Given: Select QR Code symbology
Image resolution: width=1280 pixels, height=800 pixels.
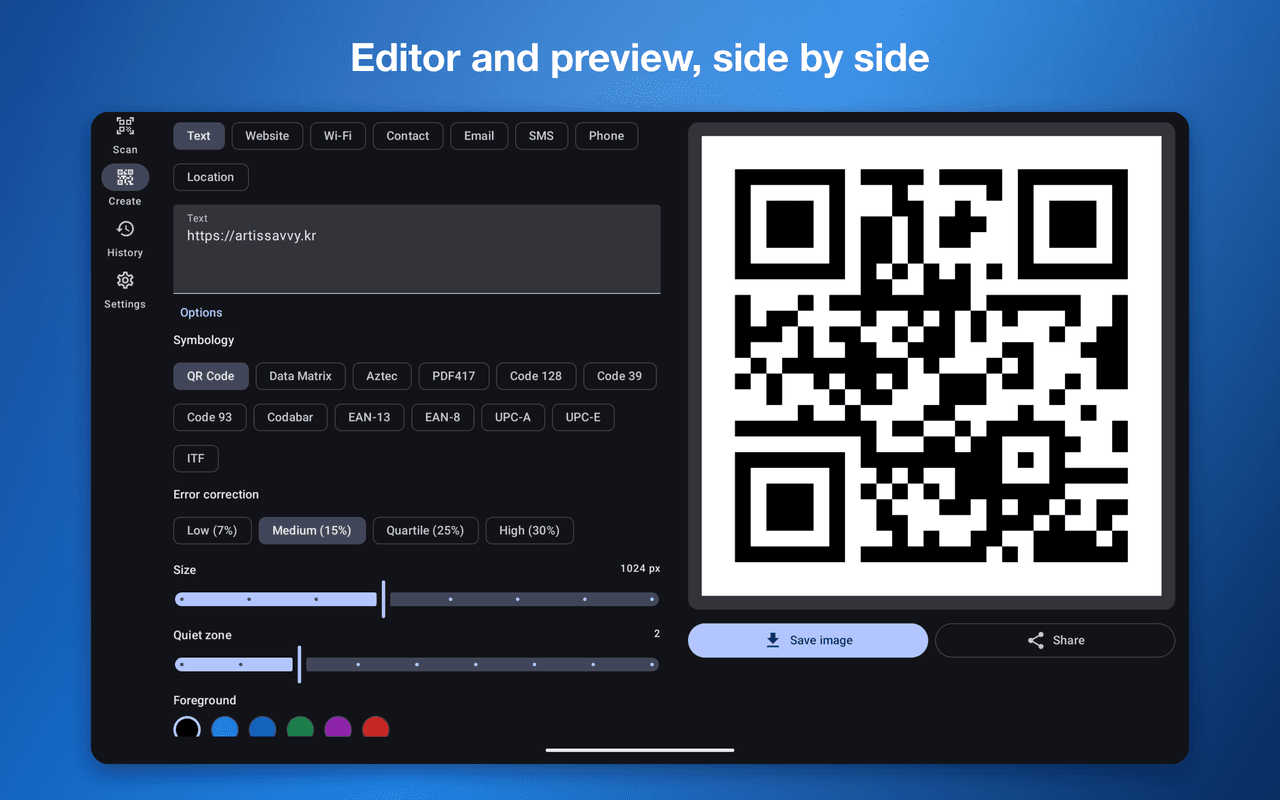Looking at the screenshot, I should tap(211, 376).
